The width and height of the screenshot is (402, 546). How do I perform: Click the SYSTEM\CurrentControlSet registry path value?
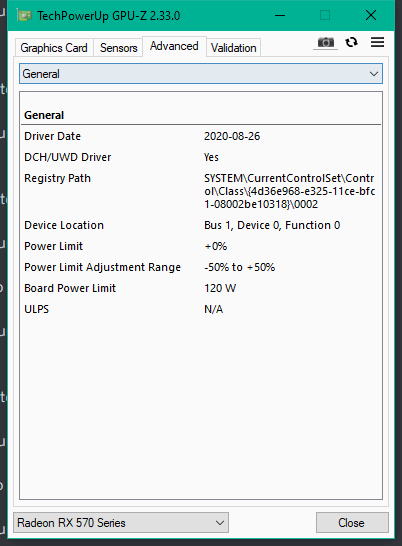click(x=289, y=191)
